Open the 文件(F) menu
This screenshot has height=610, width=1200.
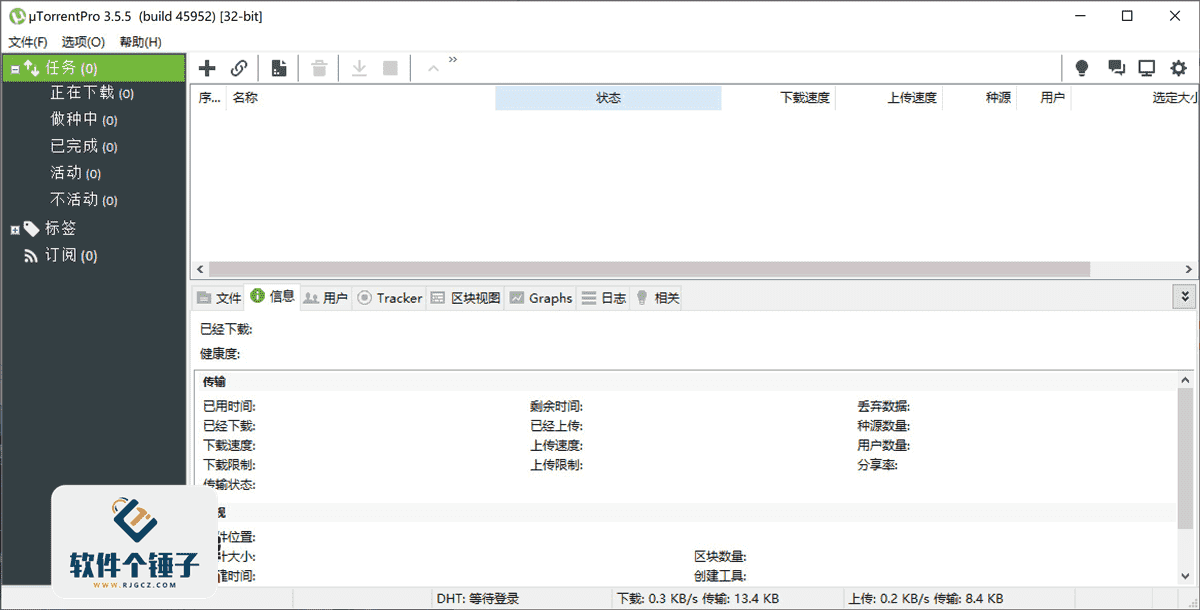click(x=28, y=42)
